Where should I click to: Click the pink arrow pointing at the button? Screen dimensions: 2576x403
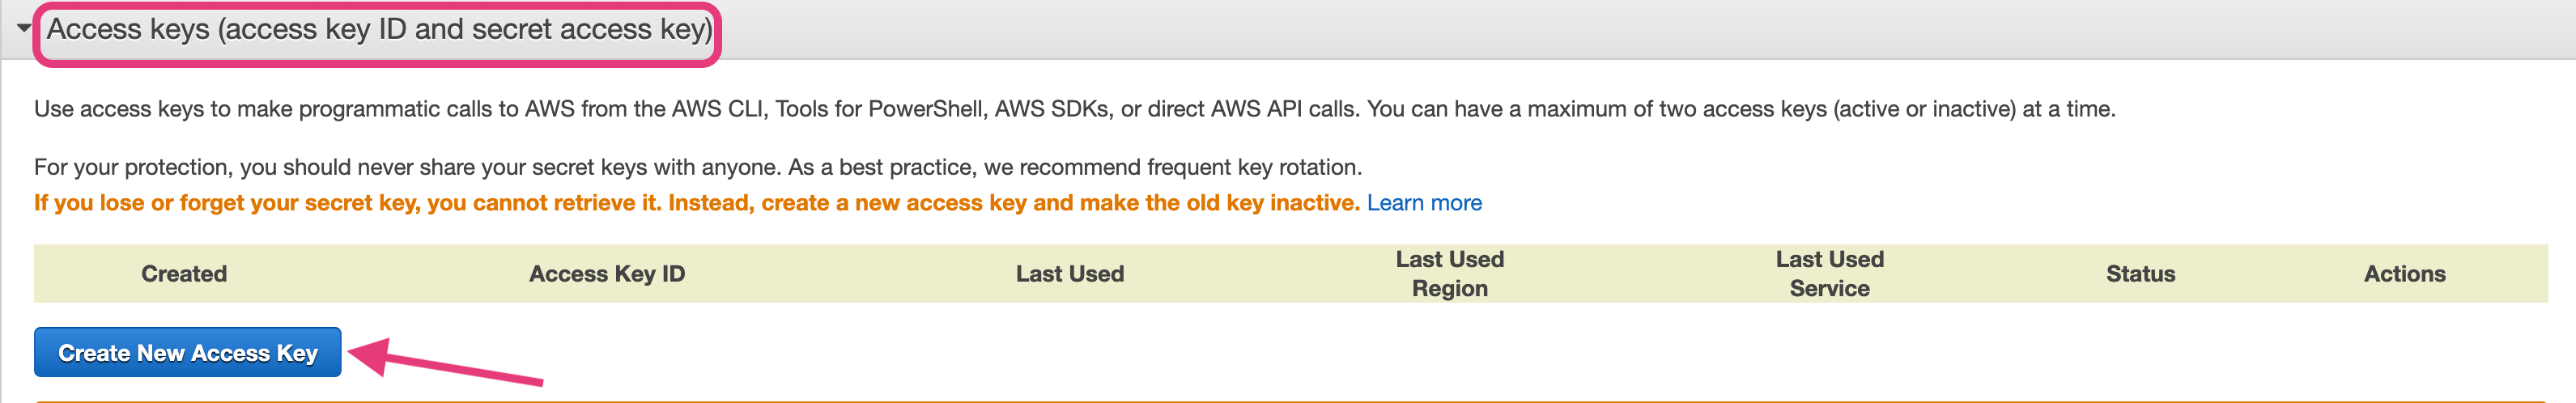point(450,364)
